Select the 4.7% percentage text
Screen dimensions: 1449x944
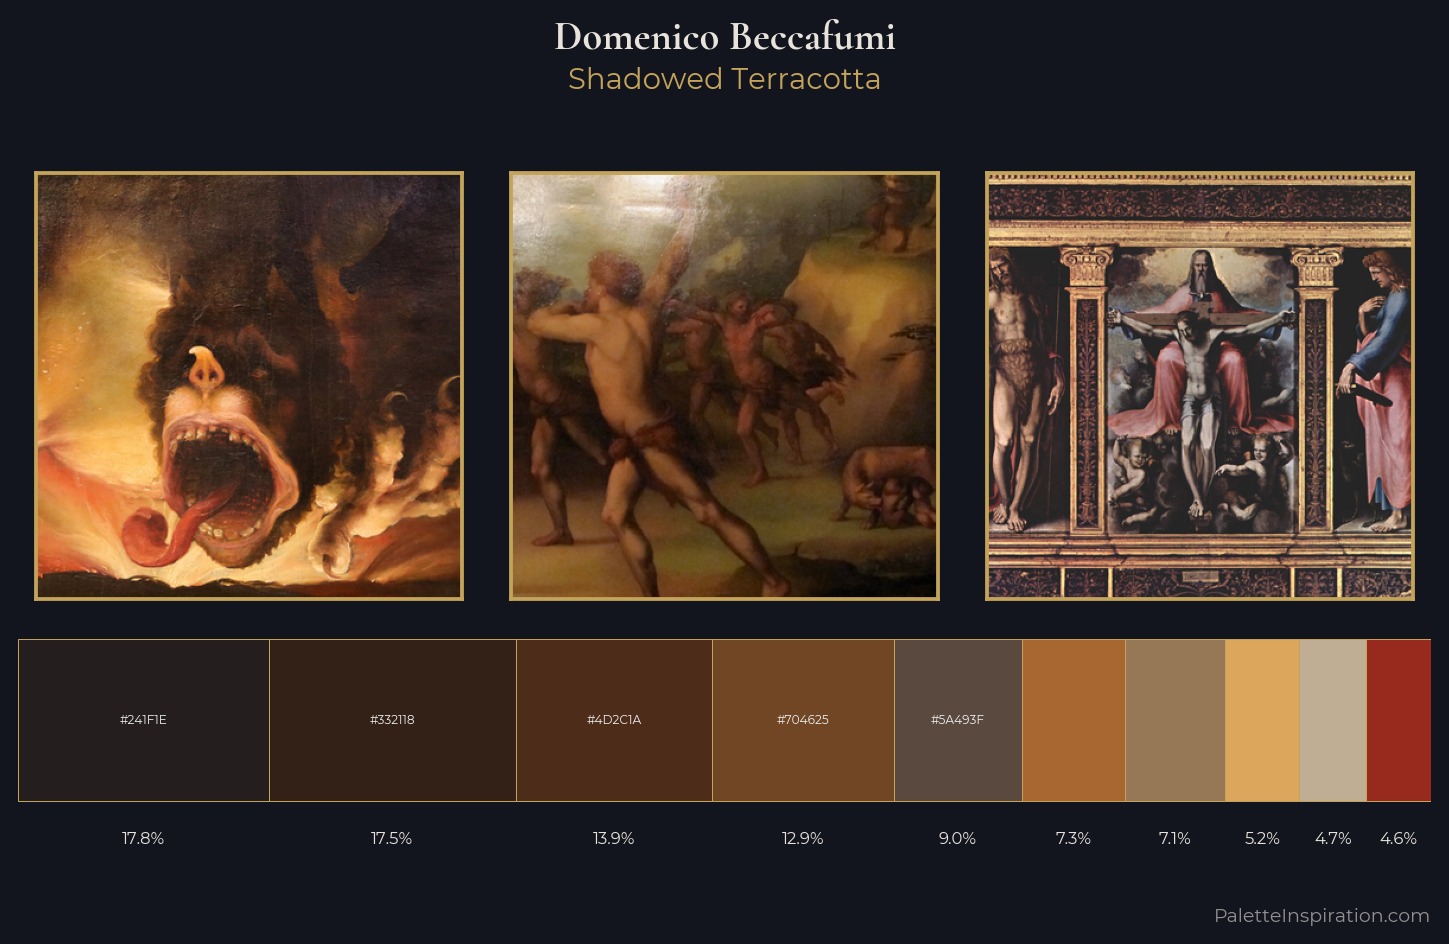[1333, 838]
